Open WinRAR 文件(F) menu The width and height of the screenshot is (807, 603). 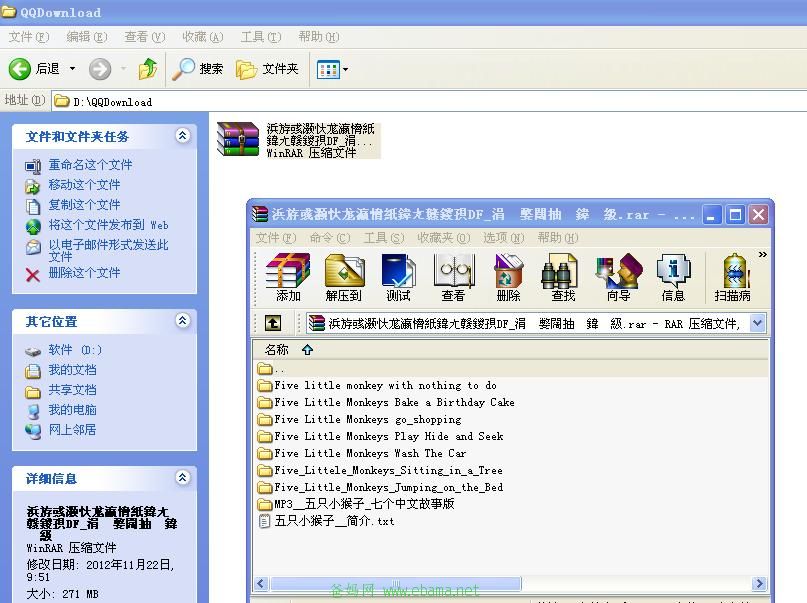pyautogui.click(x=276, y=238)
